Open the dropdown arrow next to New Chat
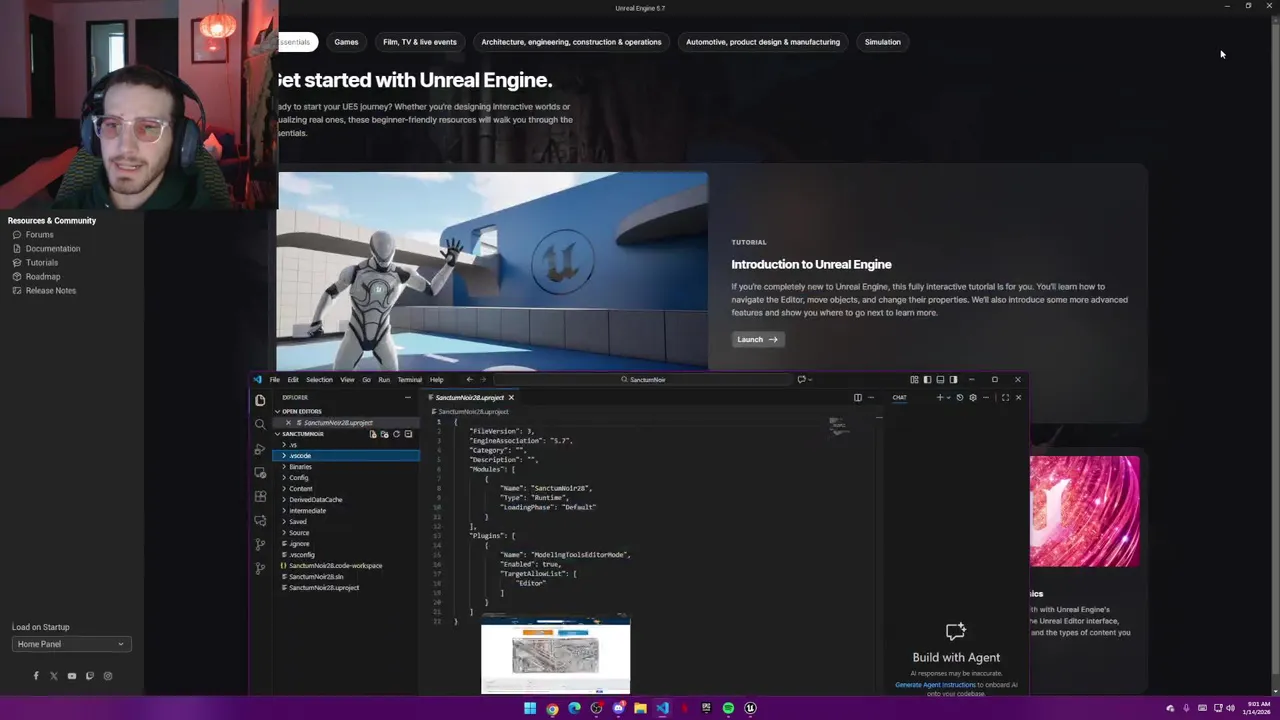This screenshot has height=720, width=1280. (x=947, y=398)
